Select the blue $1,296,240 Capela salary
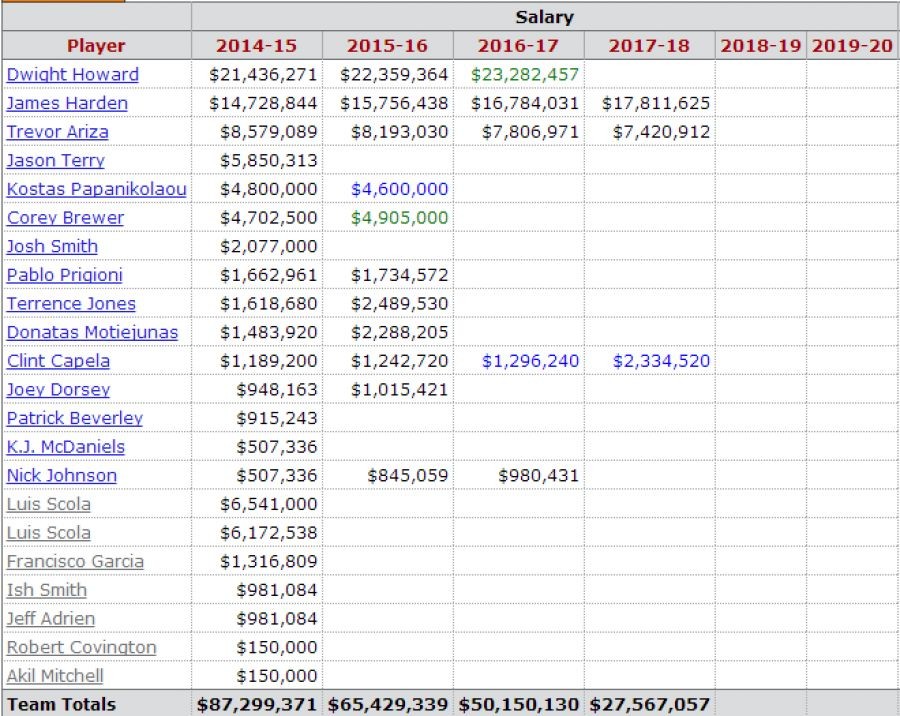This screenshot has height=716, width=900. click(530, 361)
